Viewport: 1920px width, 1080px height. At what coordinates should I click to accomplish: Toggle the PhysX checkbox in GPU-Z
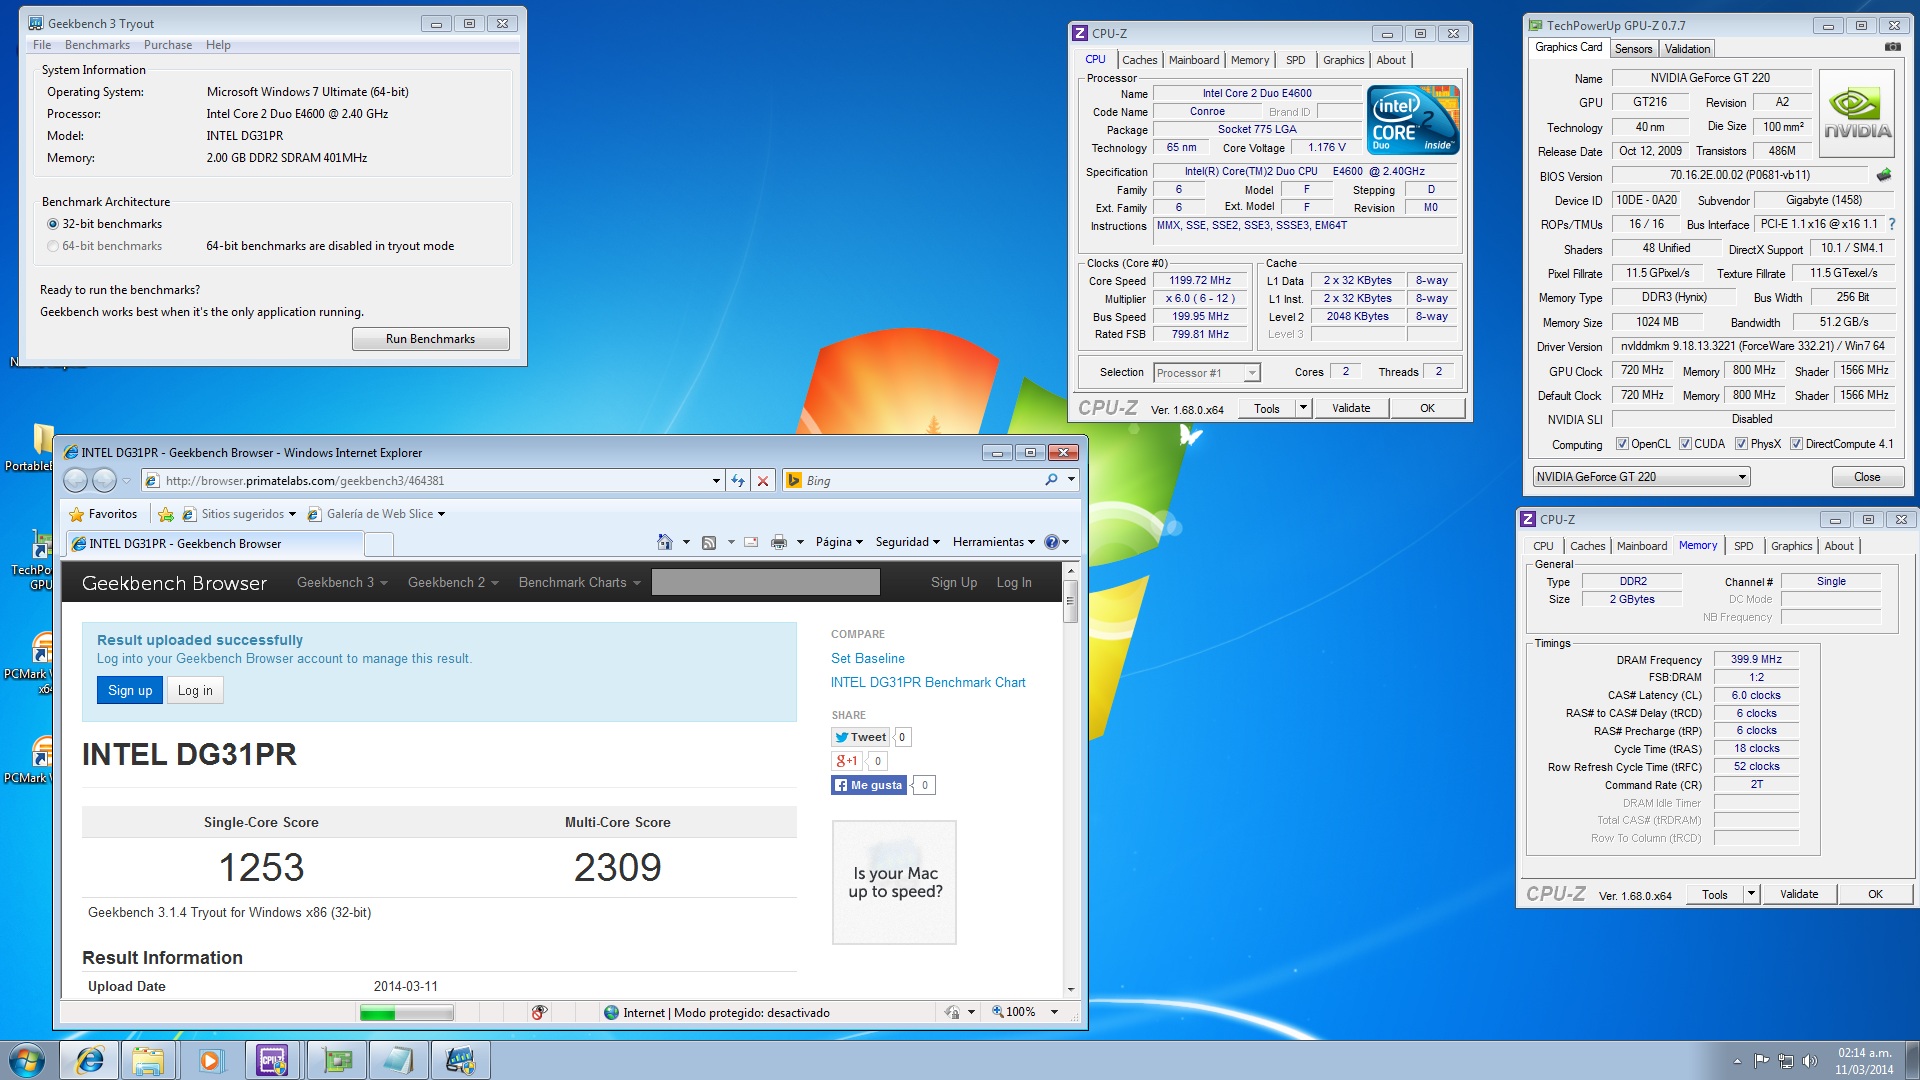tap(1741, 444)
